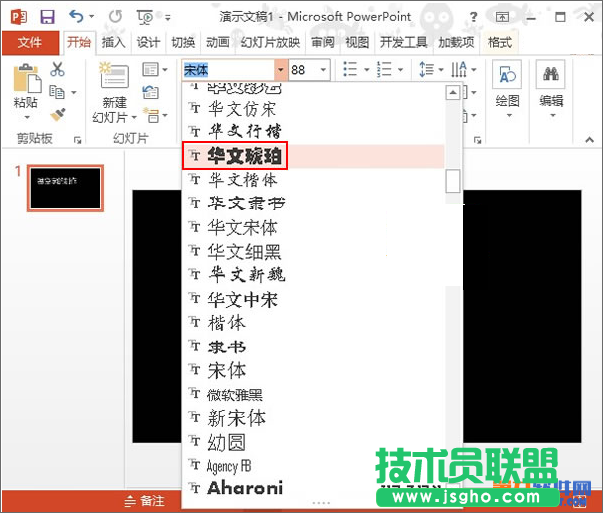Viewport: 603px width, 513px height.
Task: Choose 宋体 font from list
Action: pos(313,370)
